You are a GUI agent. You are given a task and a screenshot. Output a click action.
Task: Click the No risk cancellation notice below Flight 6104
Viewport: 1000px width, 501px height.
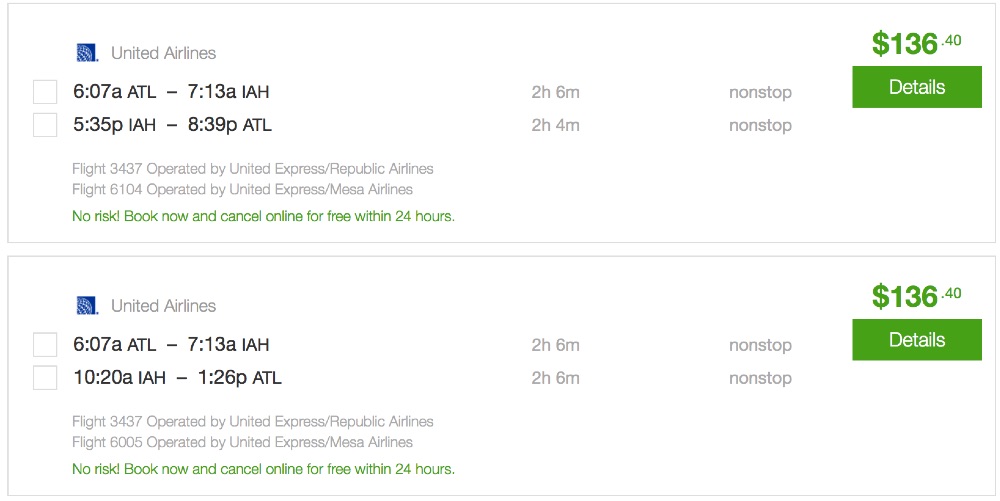click(263, 215)
